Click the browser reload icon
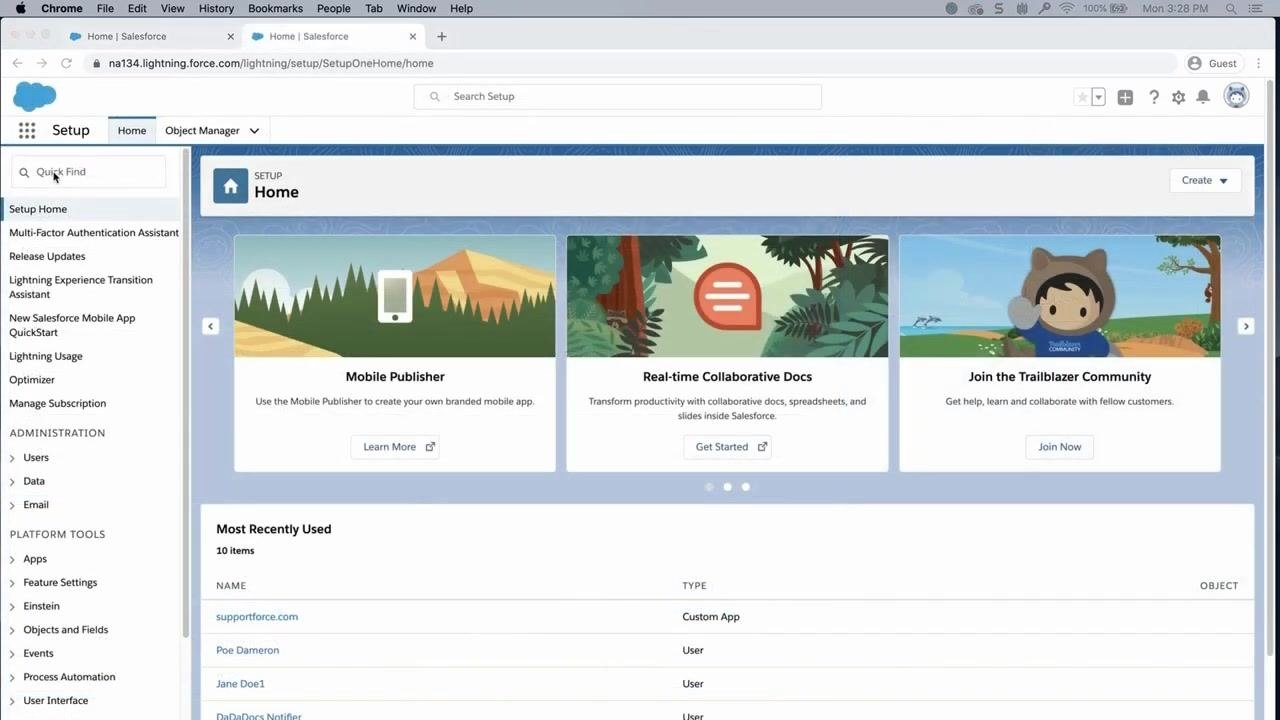This screenshot has width=1280, height=720. tap(66, 63)
